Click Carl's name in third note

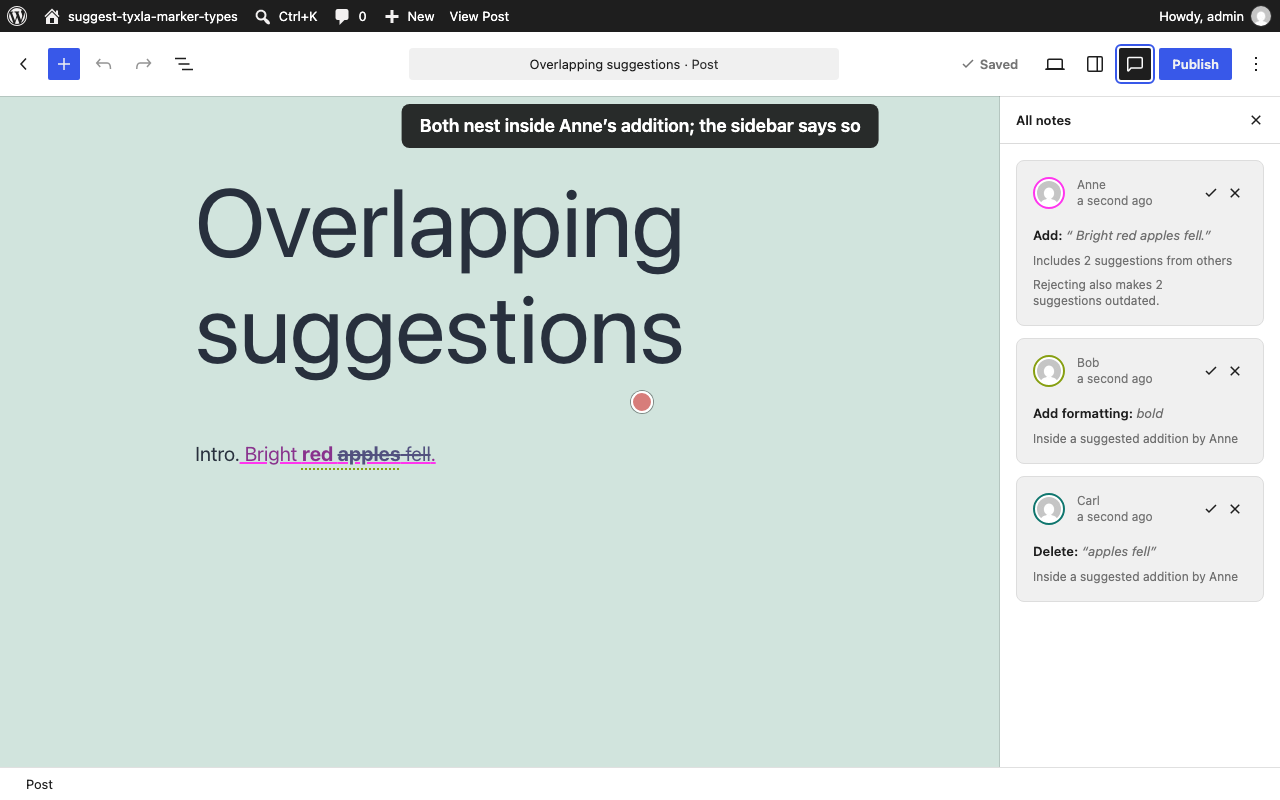click(1088, 501)
